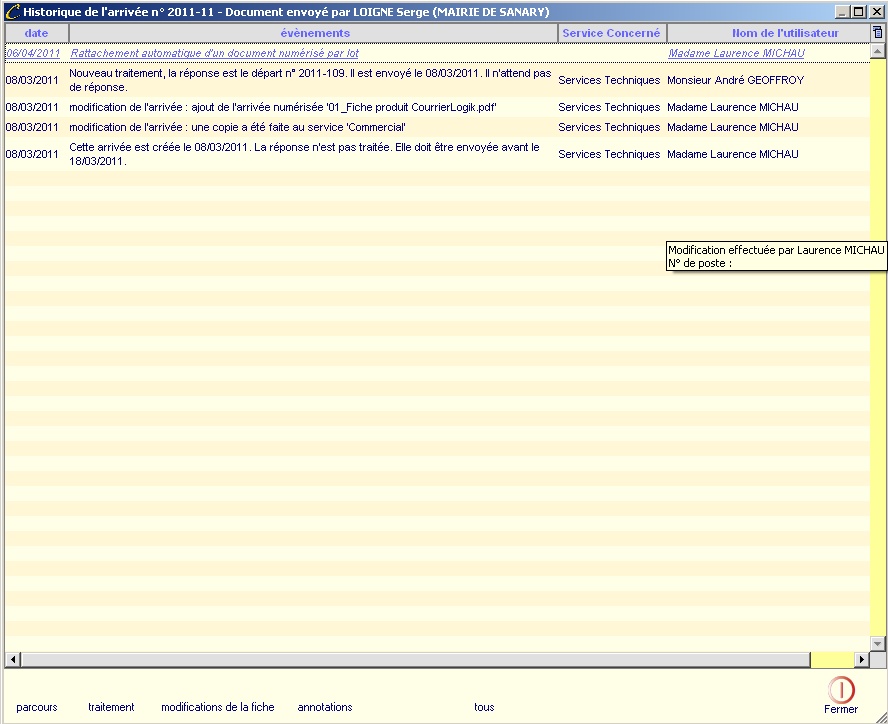Select the annotations filter
The height and width of the screenshot is (724, 888).
(x=325, y=707)
